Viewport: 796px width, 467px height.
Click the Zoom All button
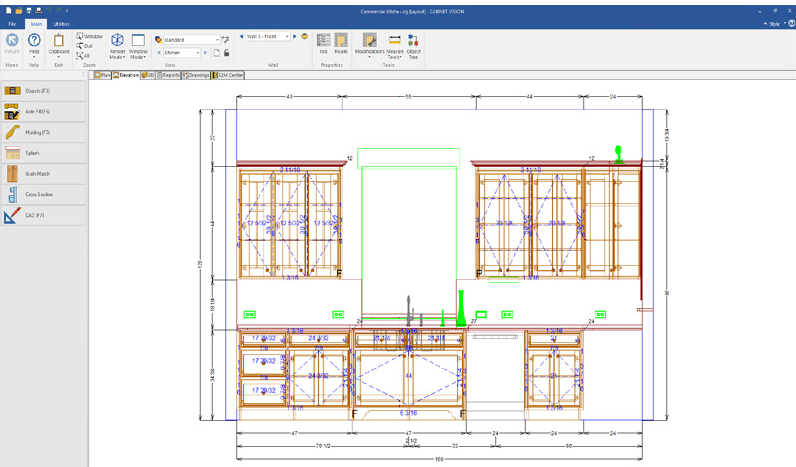pyautogui.click(x=85, y=56)
